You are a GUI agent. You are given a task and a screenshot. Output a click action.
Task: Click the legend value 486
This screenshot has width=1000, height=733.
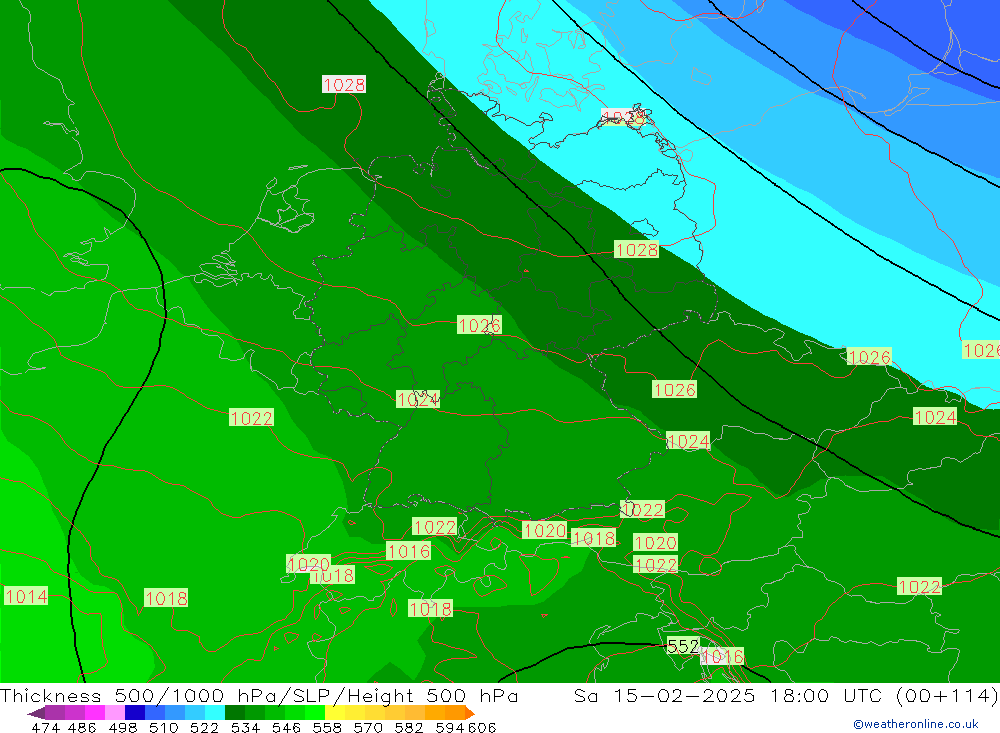point(82,727)
